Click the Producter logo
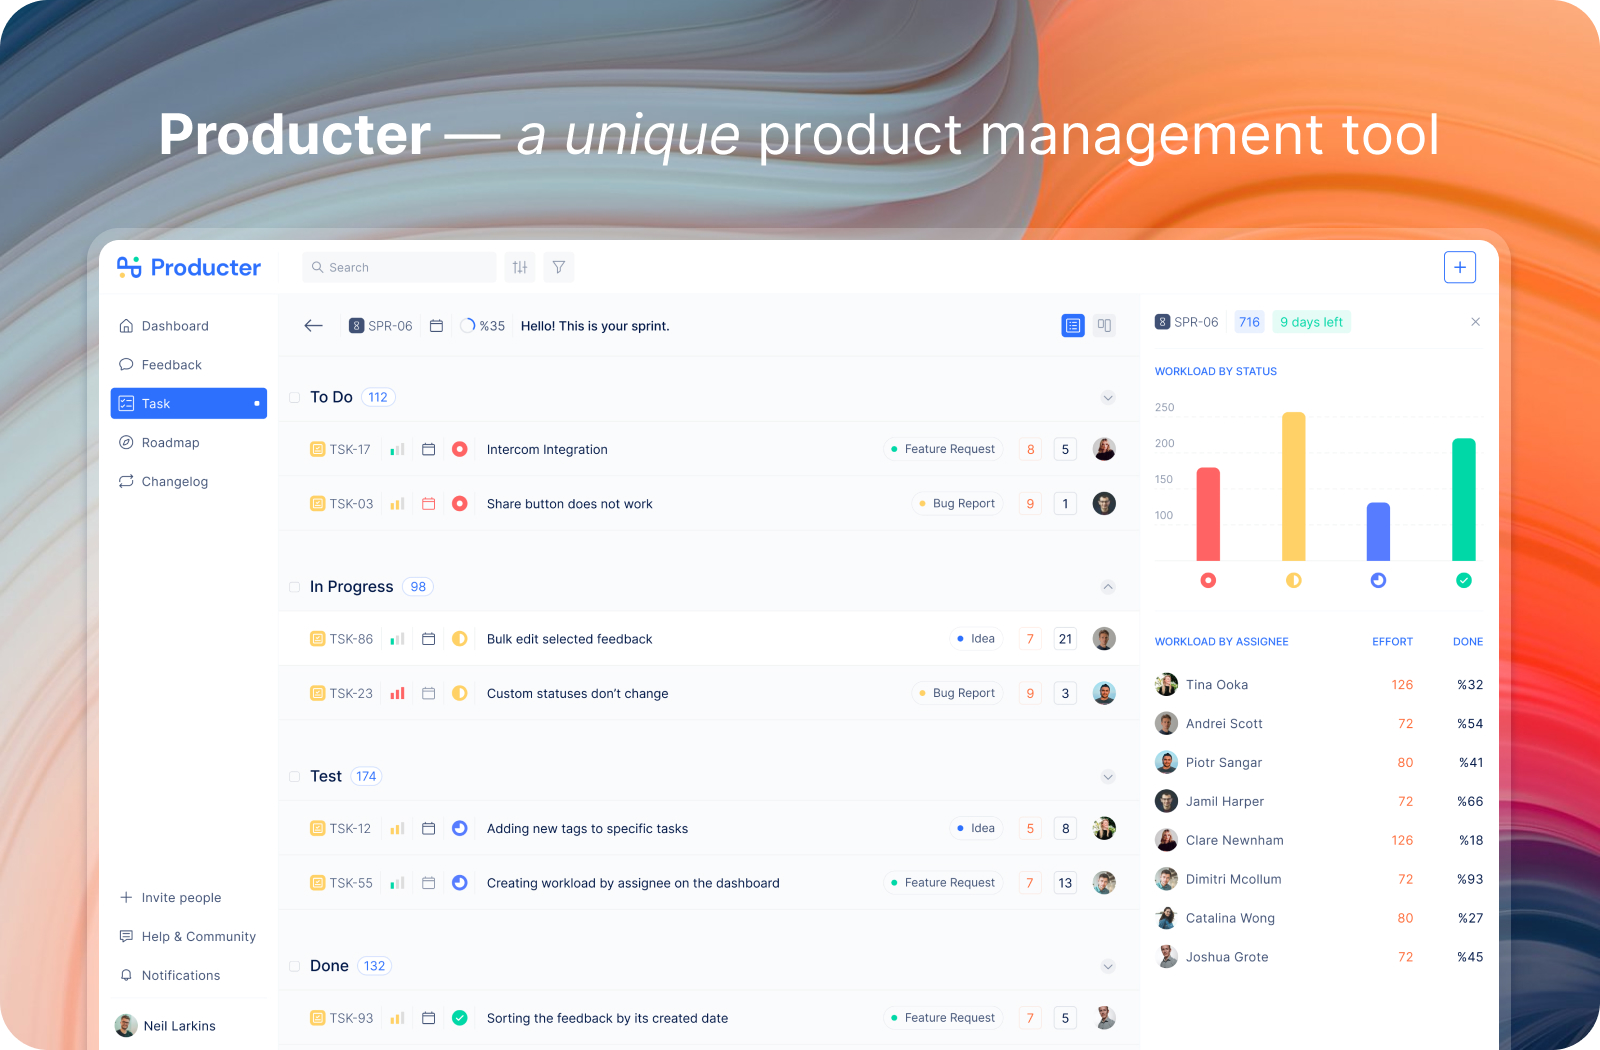 coord(188,267)
